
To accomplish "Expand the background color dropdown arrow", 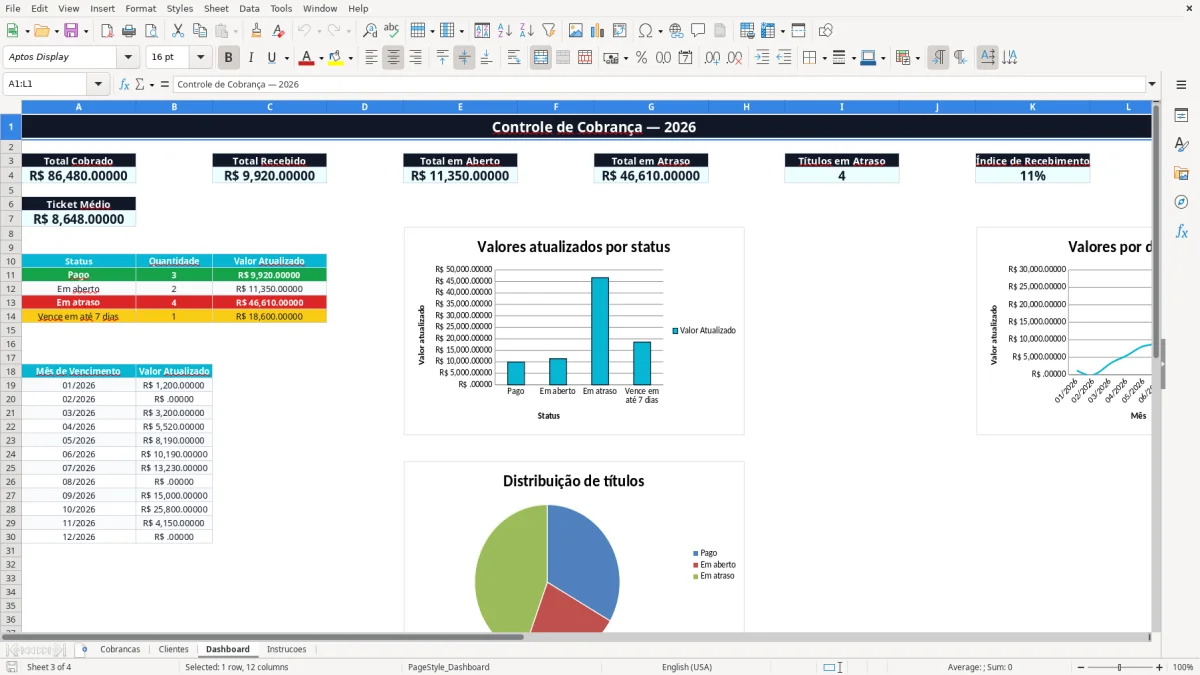I will 350,58.
